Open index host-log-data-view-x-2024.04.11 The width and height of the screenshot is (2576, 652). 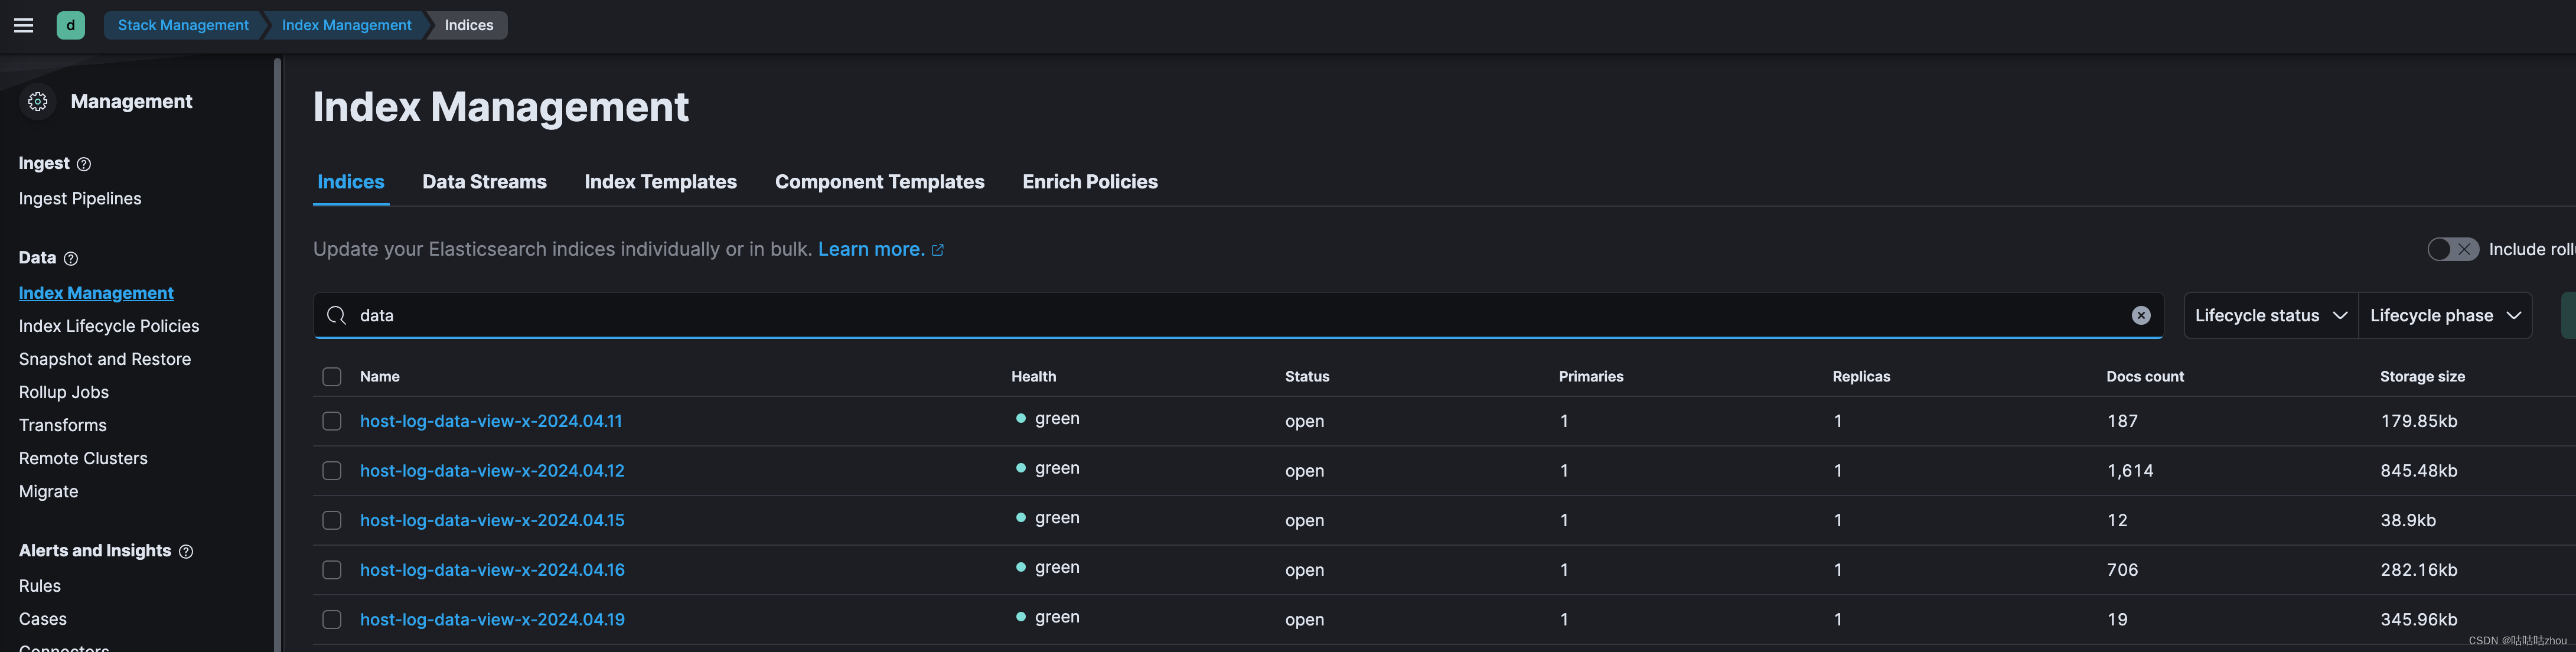(491, 421)
